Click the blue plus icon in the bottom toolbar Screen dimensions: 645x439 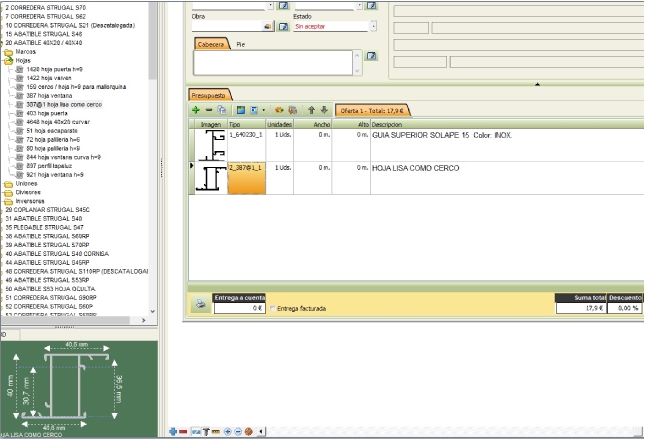(x=173, y=432)
